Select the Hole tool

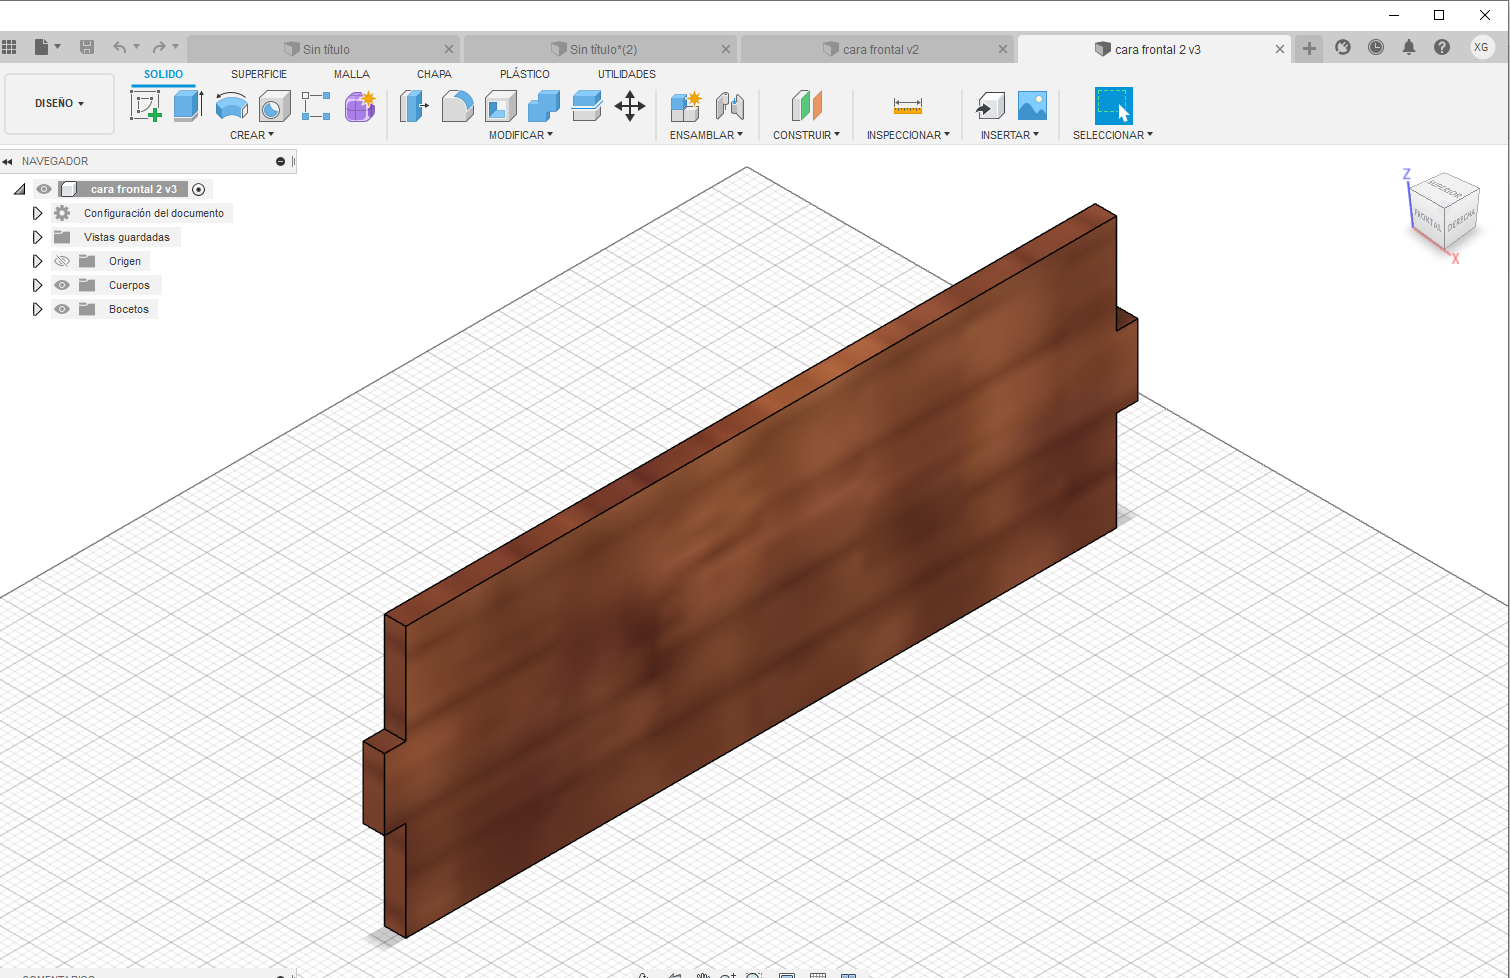[274, 105]
